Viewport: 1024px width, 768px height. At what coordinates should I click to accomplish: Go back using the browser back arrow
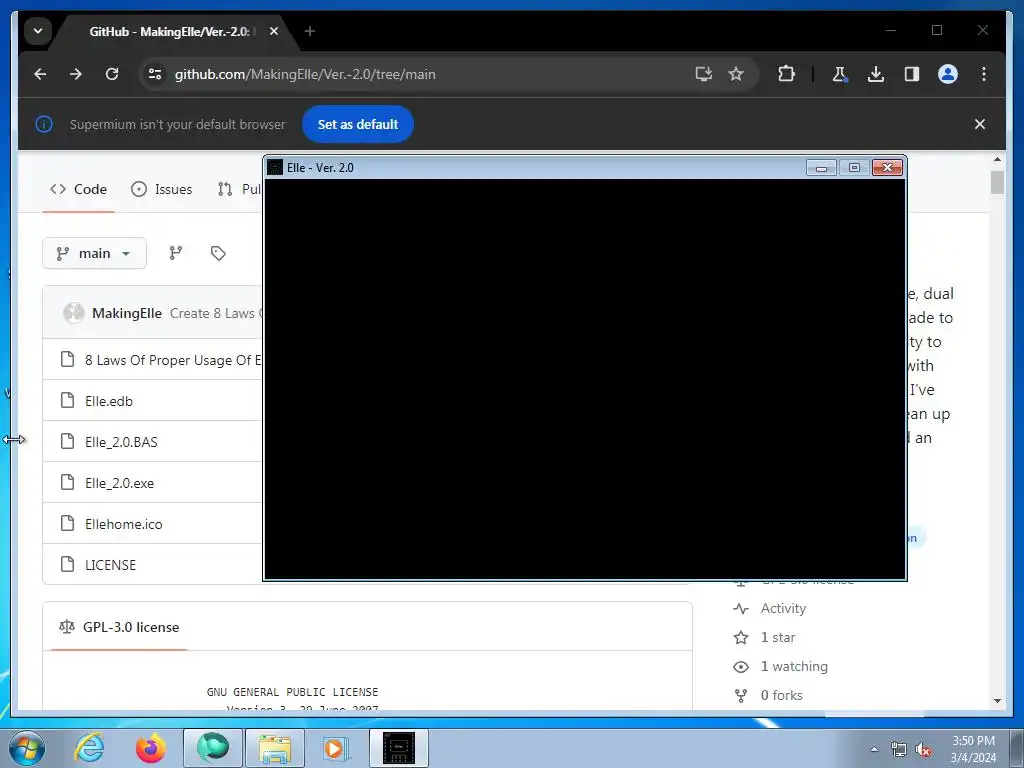40,74
